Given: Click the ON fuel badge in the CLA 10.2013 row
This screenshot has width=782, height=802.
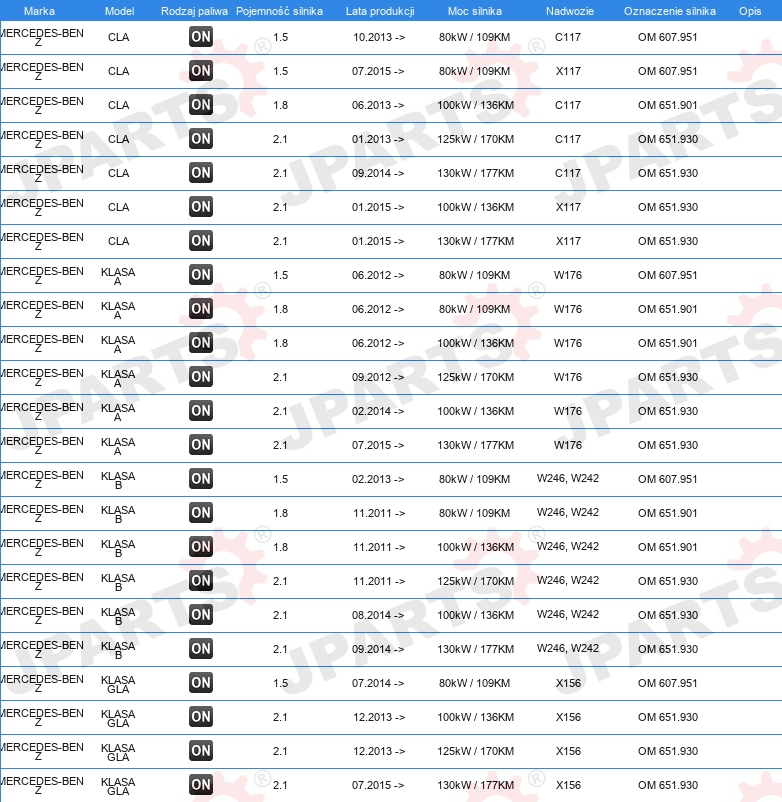Looking at the screenshot, I should pyautogui.click(x=200, y=37).
